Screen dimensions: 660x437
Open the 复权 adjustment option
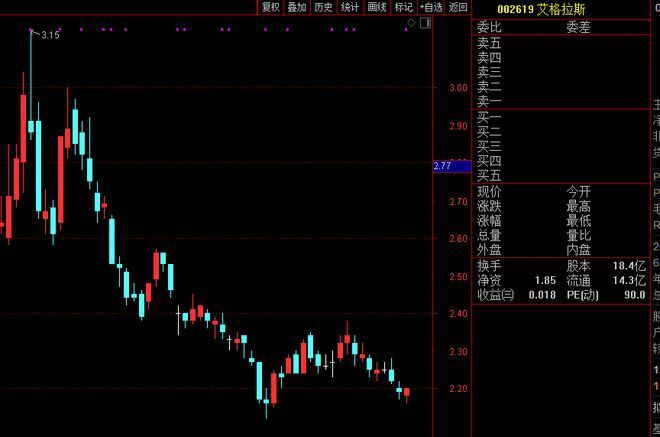(x=271, y=7)
